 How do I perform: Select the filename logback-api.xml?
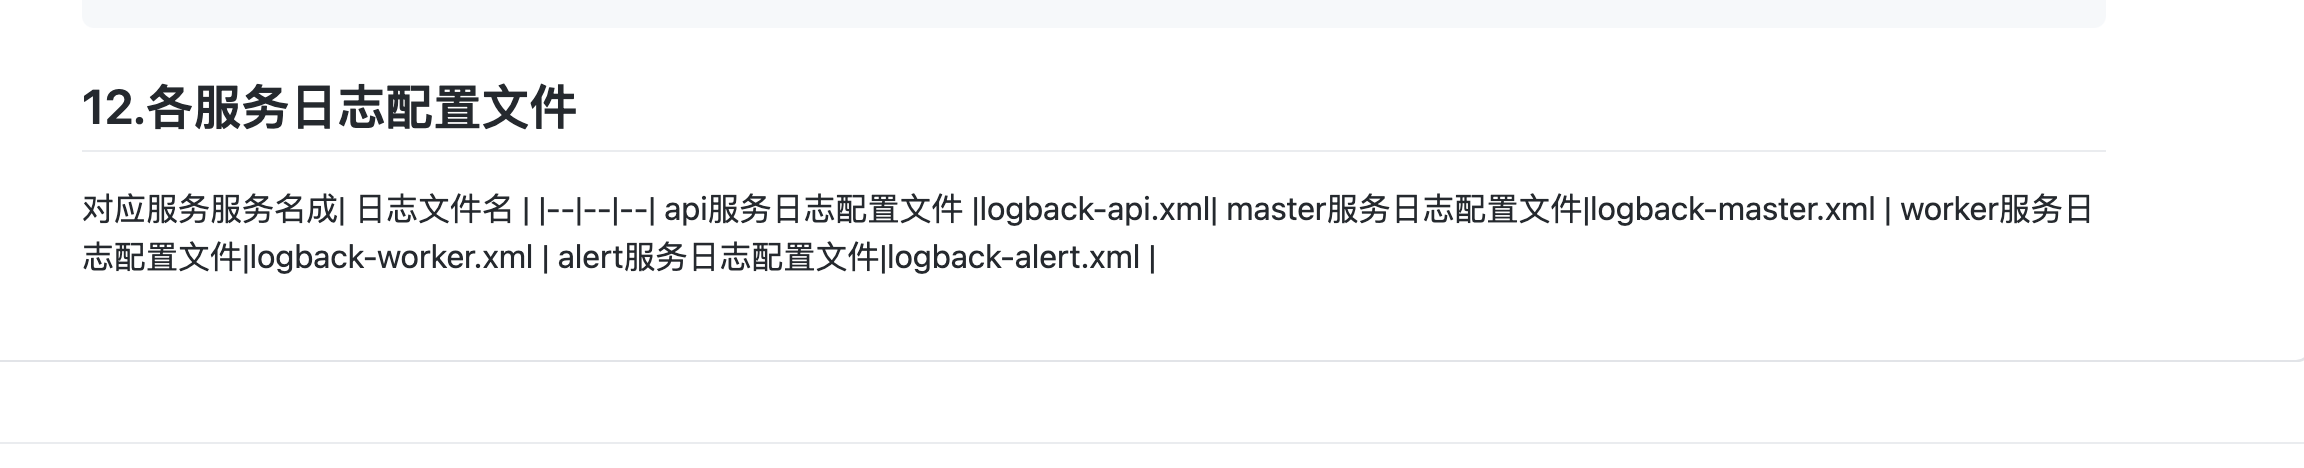pos(1095,210)
